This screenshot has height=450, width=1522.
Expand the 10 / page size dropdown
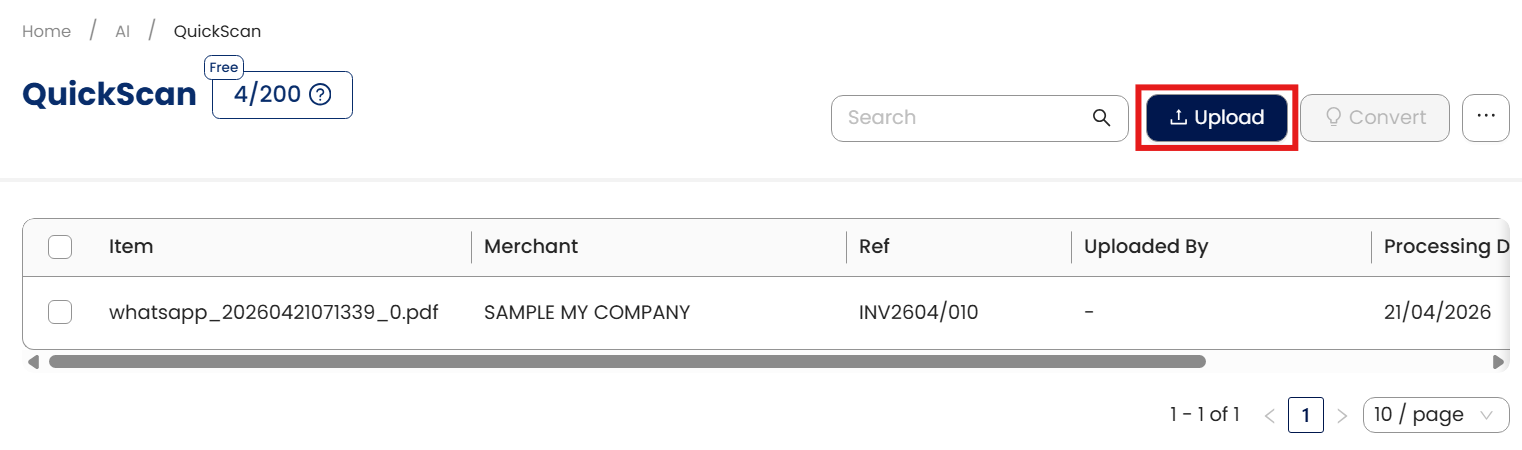1435,415
